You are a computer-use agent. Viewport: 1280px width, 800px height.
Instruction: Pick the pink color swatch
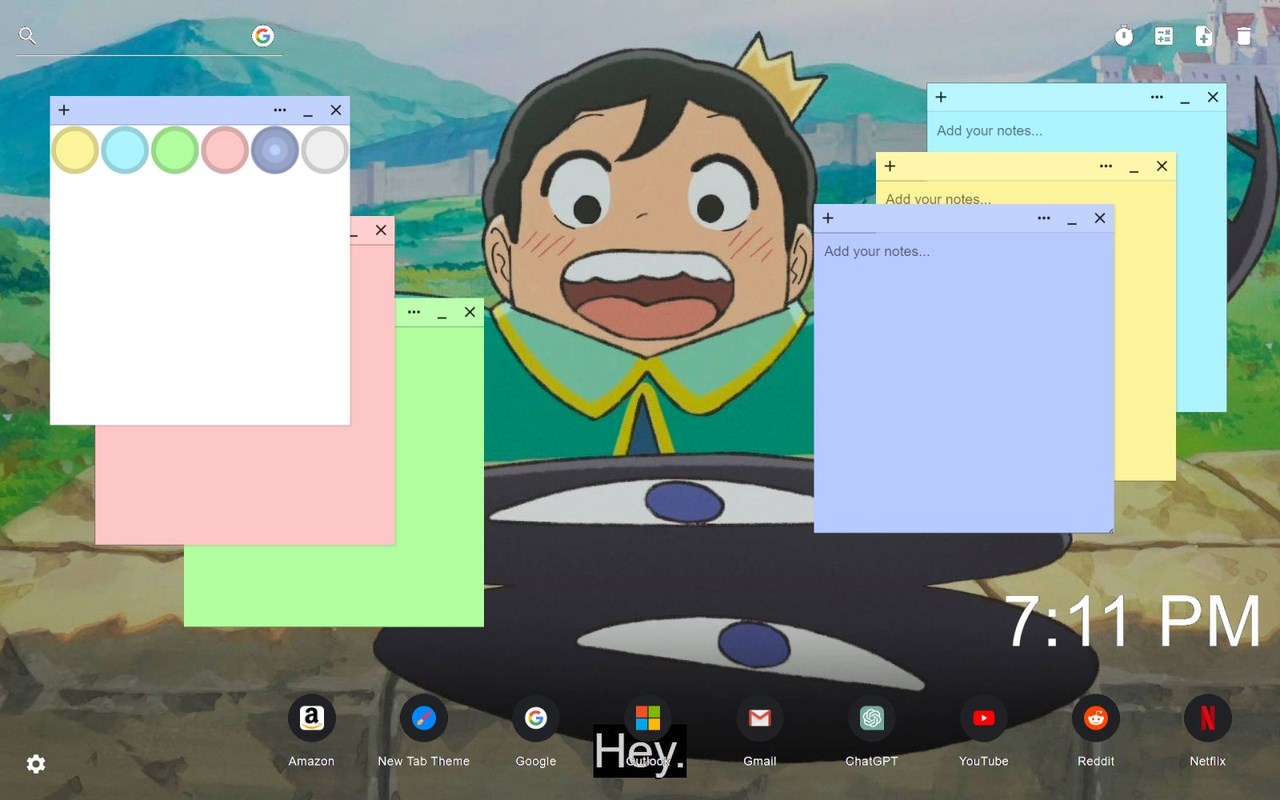tap(225, 150)
